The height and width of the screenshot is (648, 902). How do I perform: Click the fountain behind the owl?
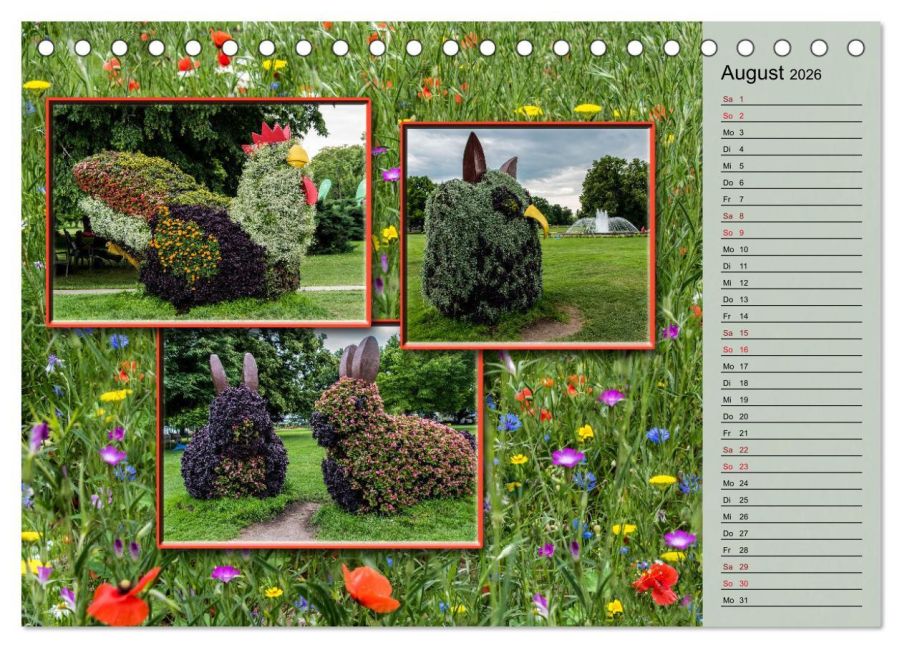[x=602, y=223]
